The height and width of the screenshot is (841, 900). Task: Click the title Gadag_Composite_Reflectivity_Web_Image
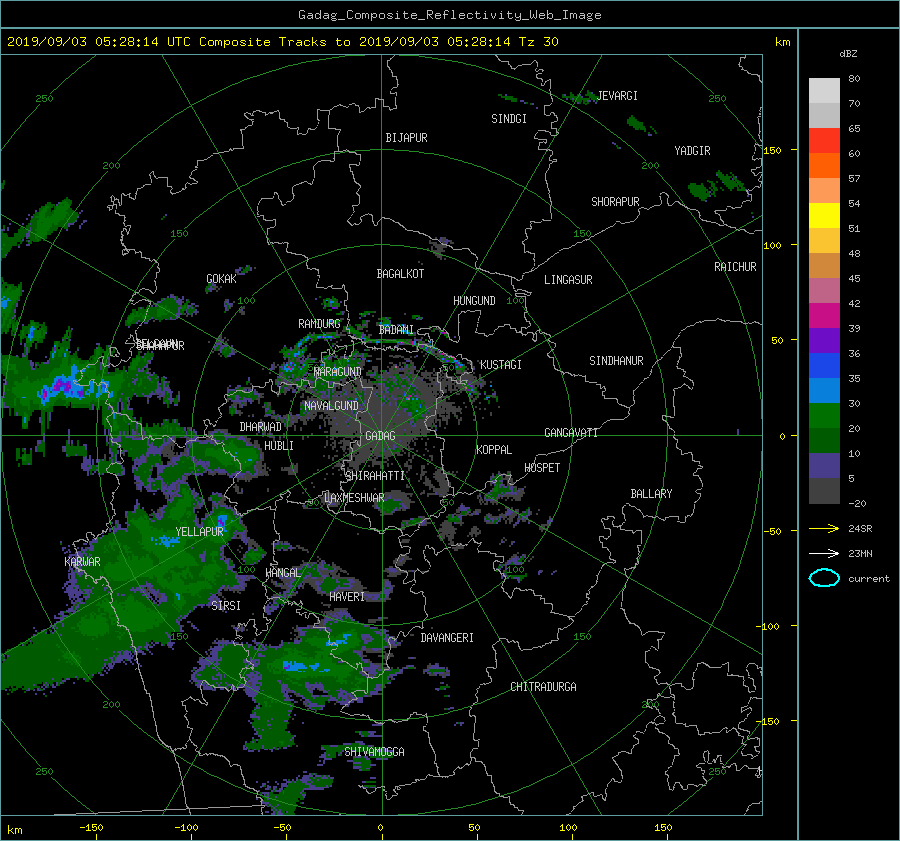click(449, 15)
